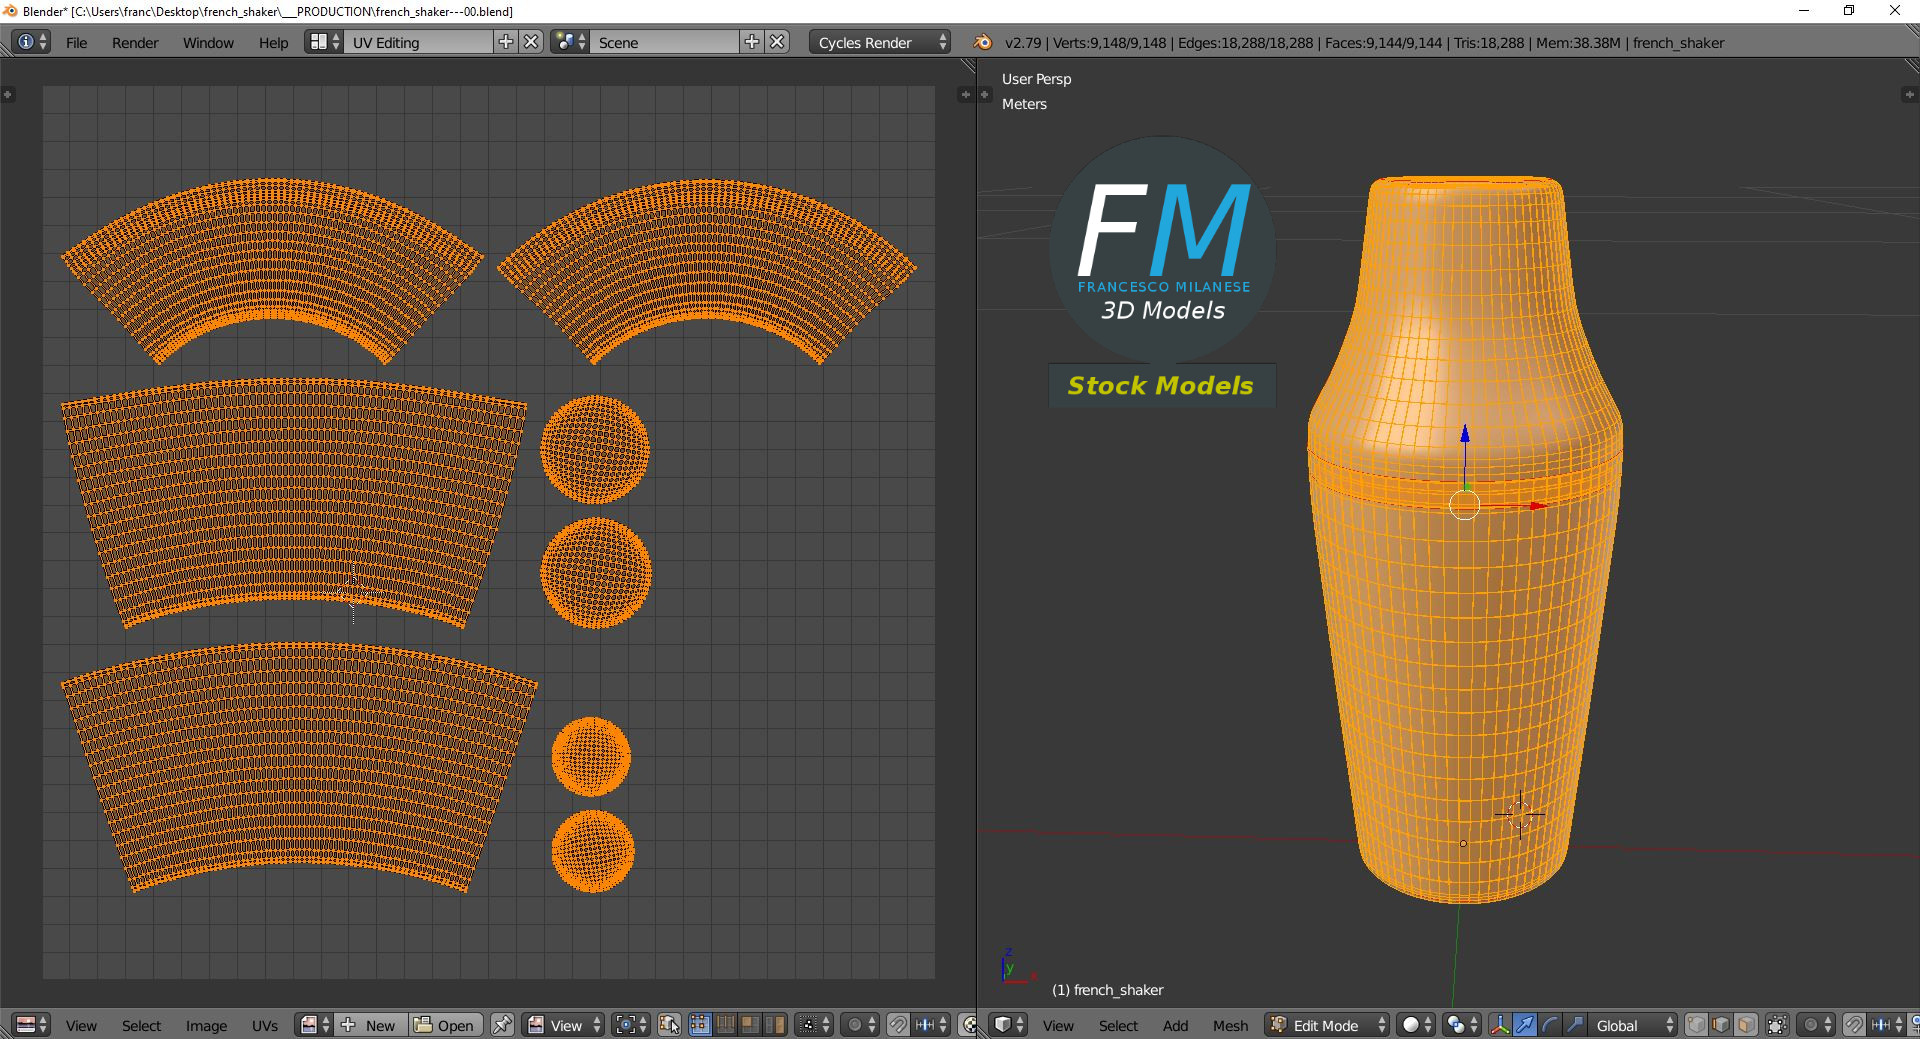Viewport: 1920px width, 1039px height.
Task: Click the rotate manipulator arc icon
Action: (1550, 1025)
